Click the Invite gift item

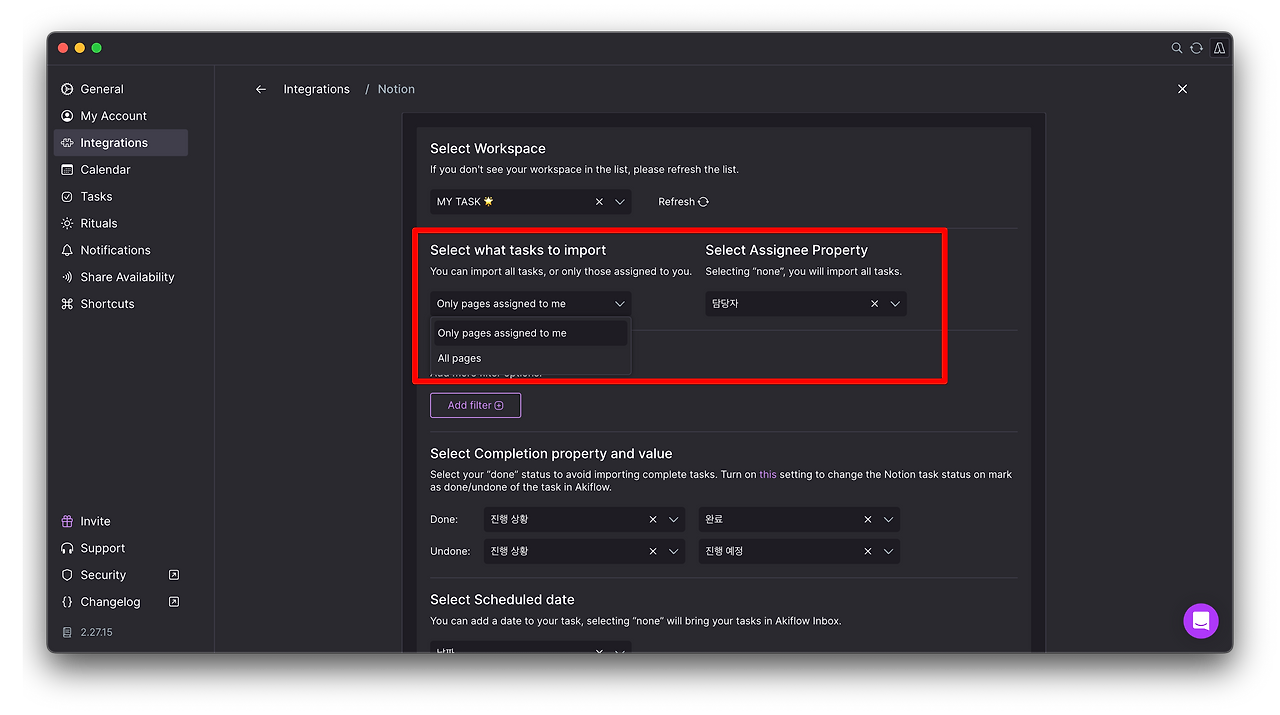pos(121,521)
